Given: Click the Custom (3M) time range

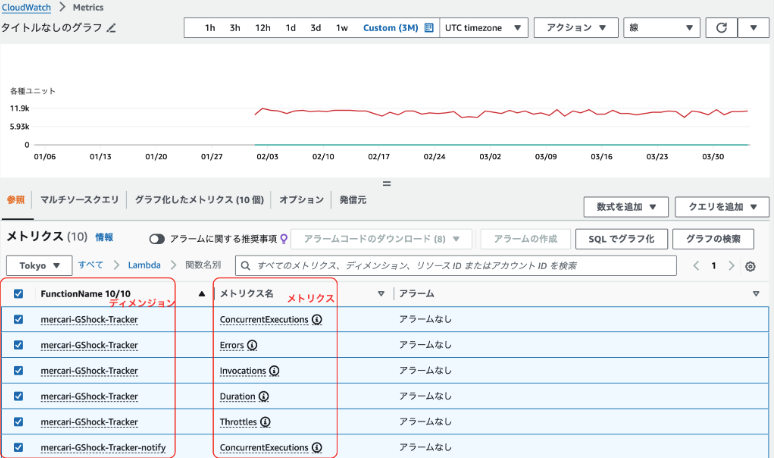Looking at the screenshot, I should pyautogui.click(x=390, y=28).
